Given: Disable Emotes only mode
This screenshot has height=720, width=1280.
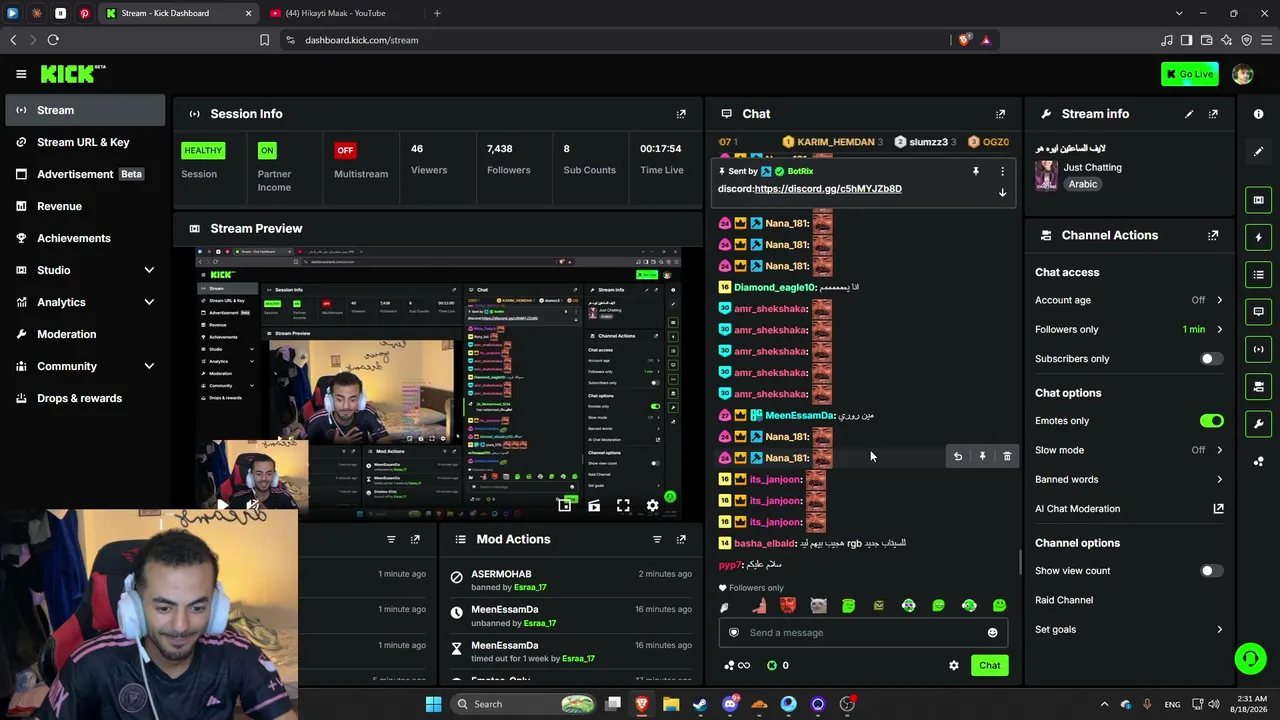Looking at the screenshot, I should click(x=1211, y=421).
